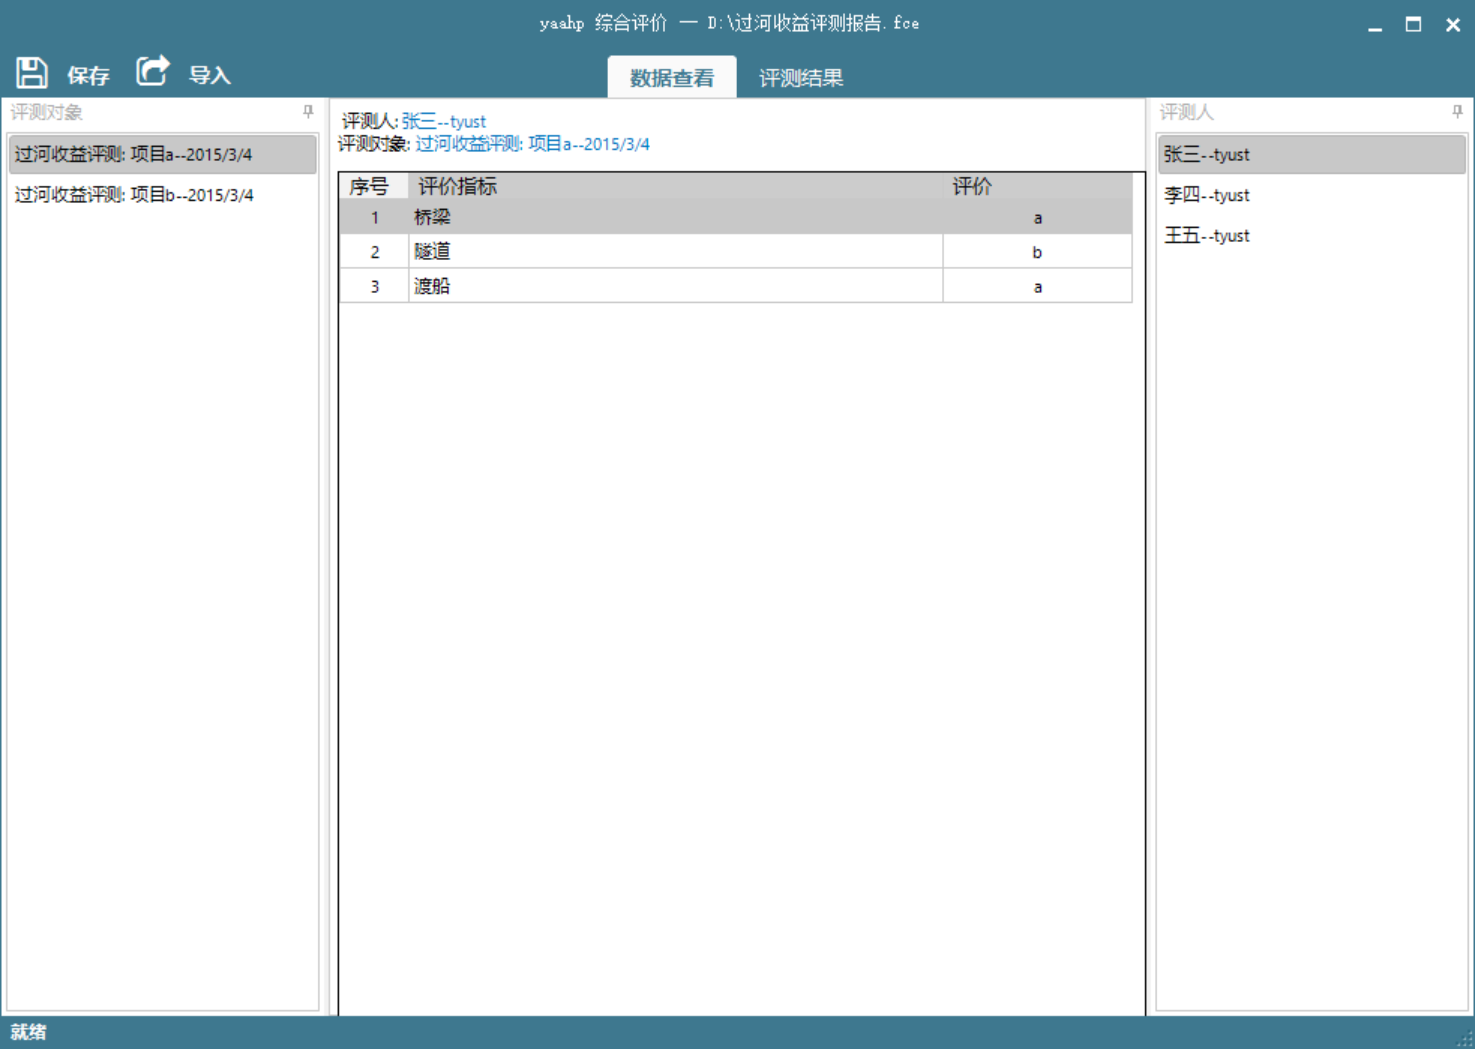Click the 保存 button label
The height and width of the screenshot is (1049, 1475).
pyautogui.click(x=88, y=75)
